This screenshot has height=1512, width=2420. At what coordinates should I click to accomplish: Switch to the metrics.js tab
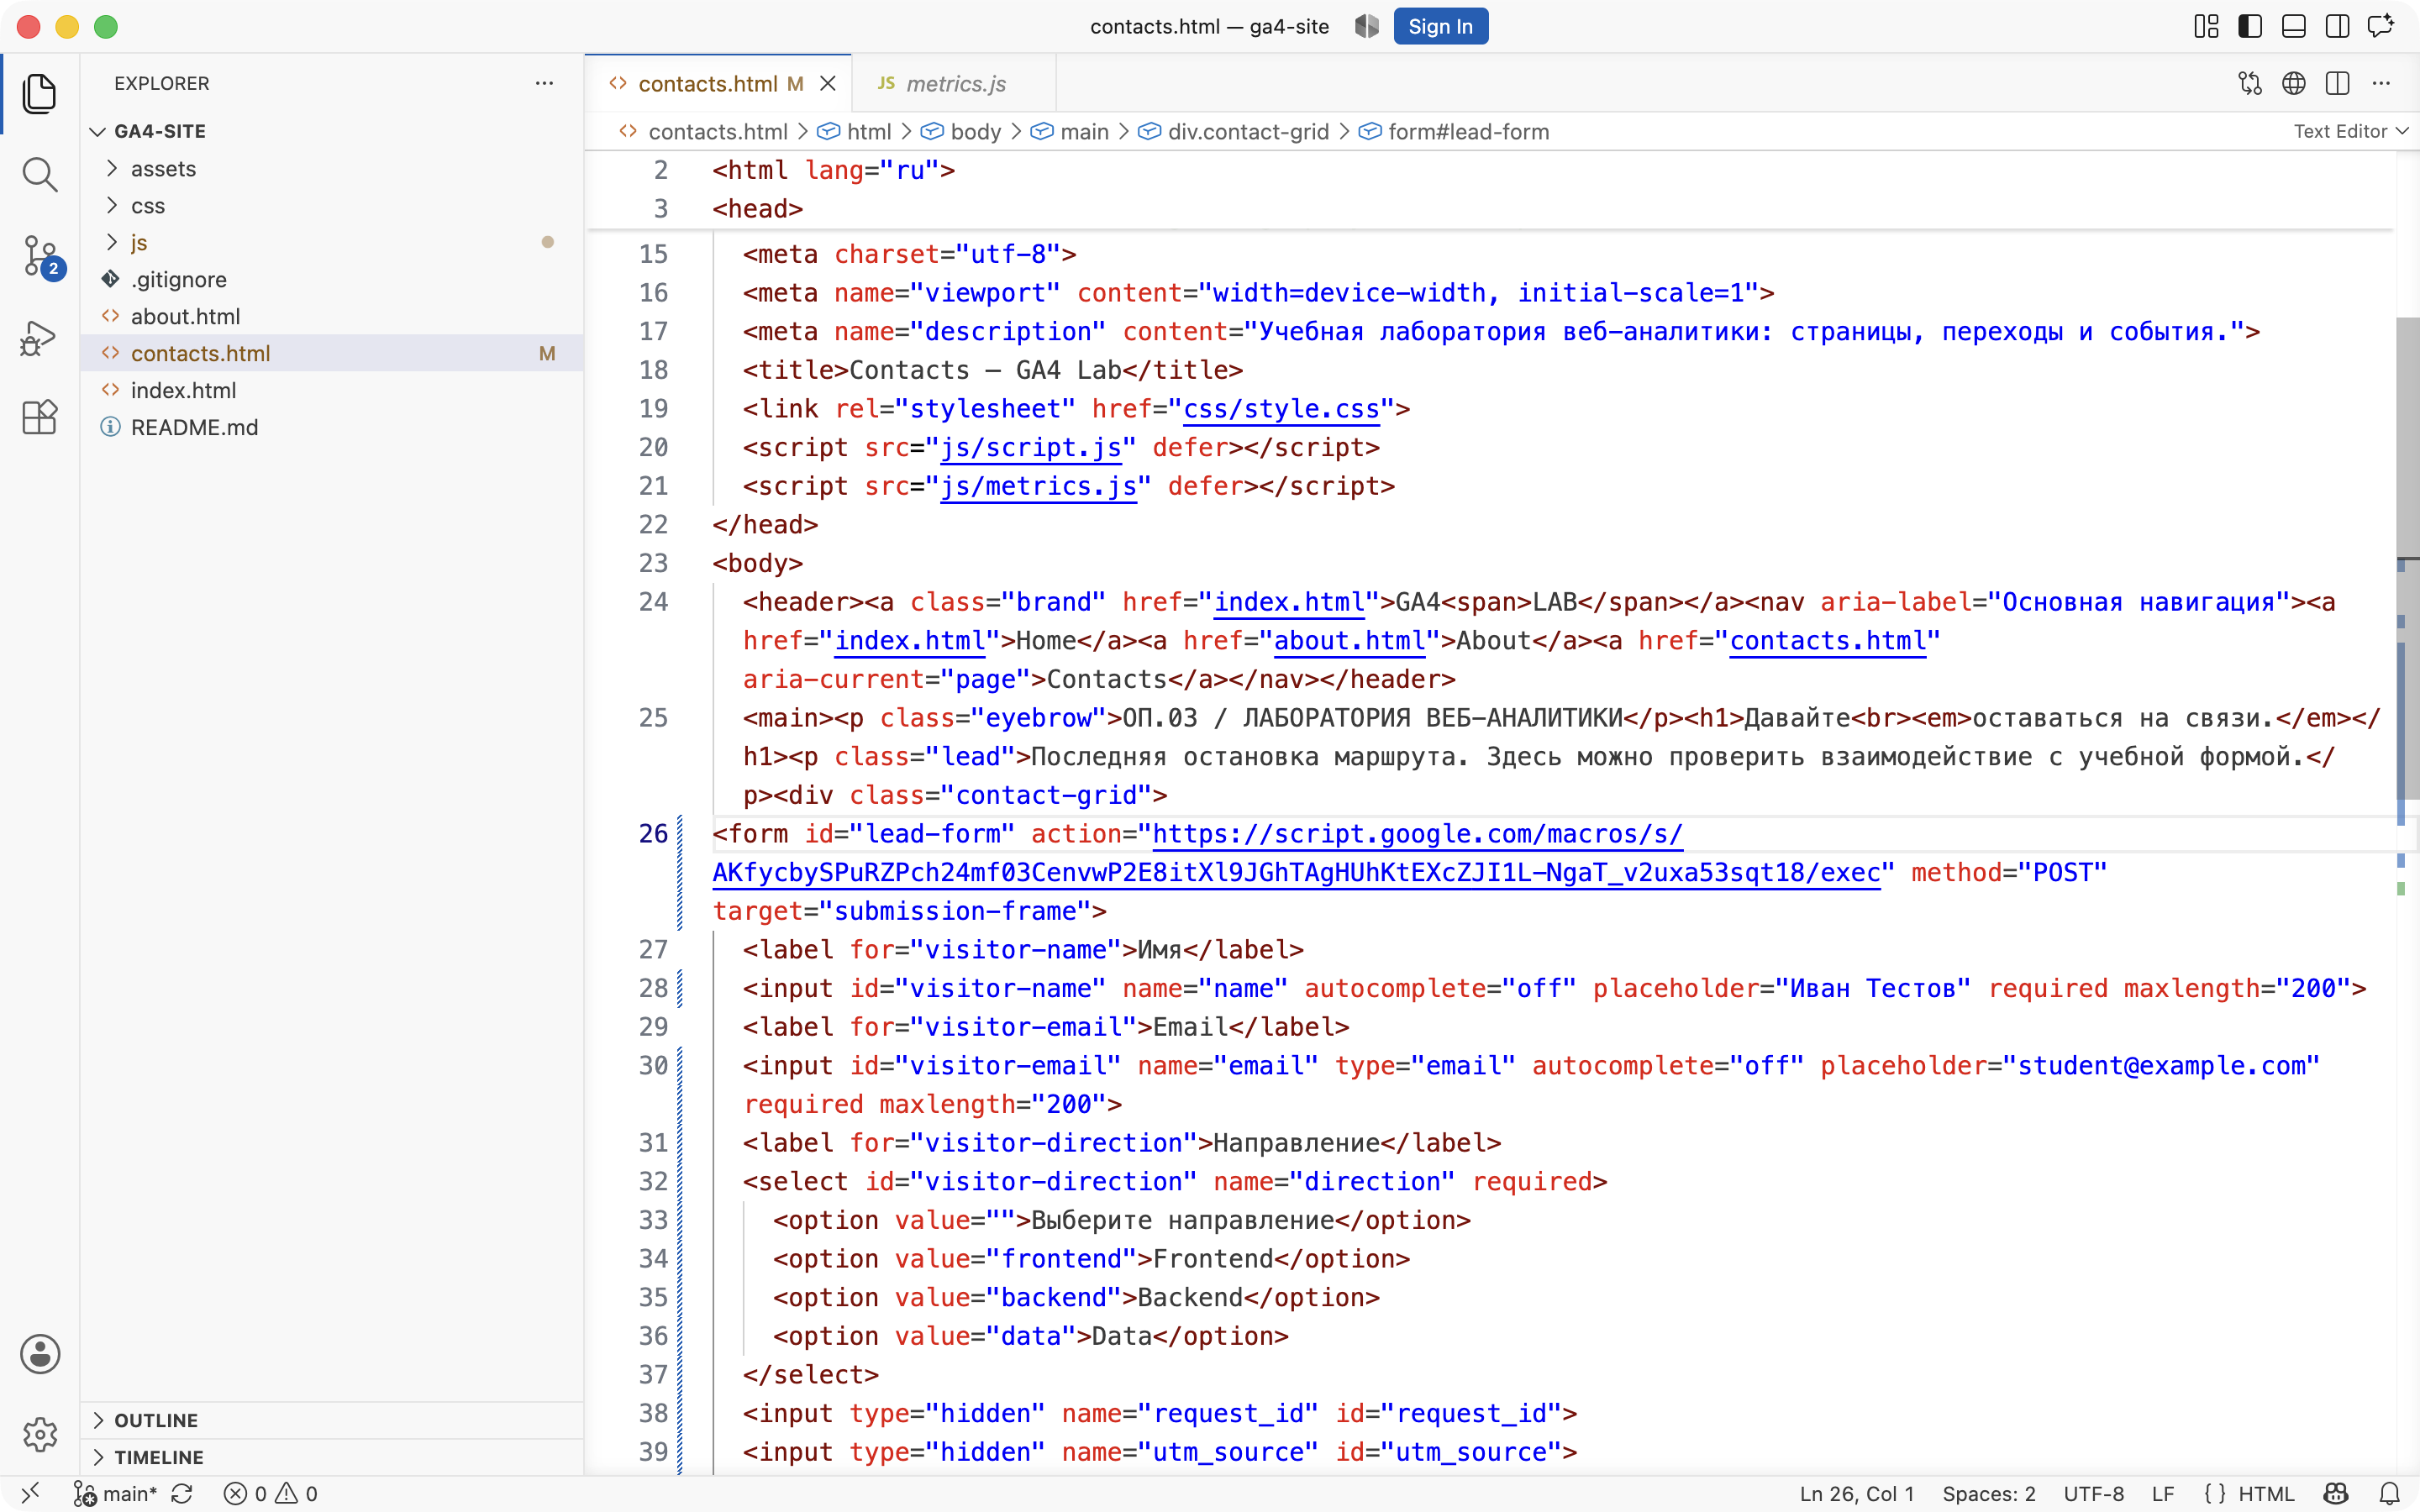[954, 84]
